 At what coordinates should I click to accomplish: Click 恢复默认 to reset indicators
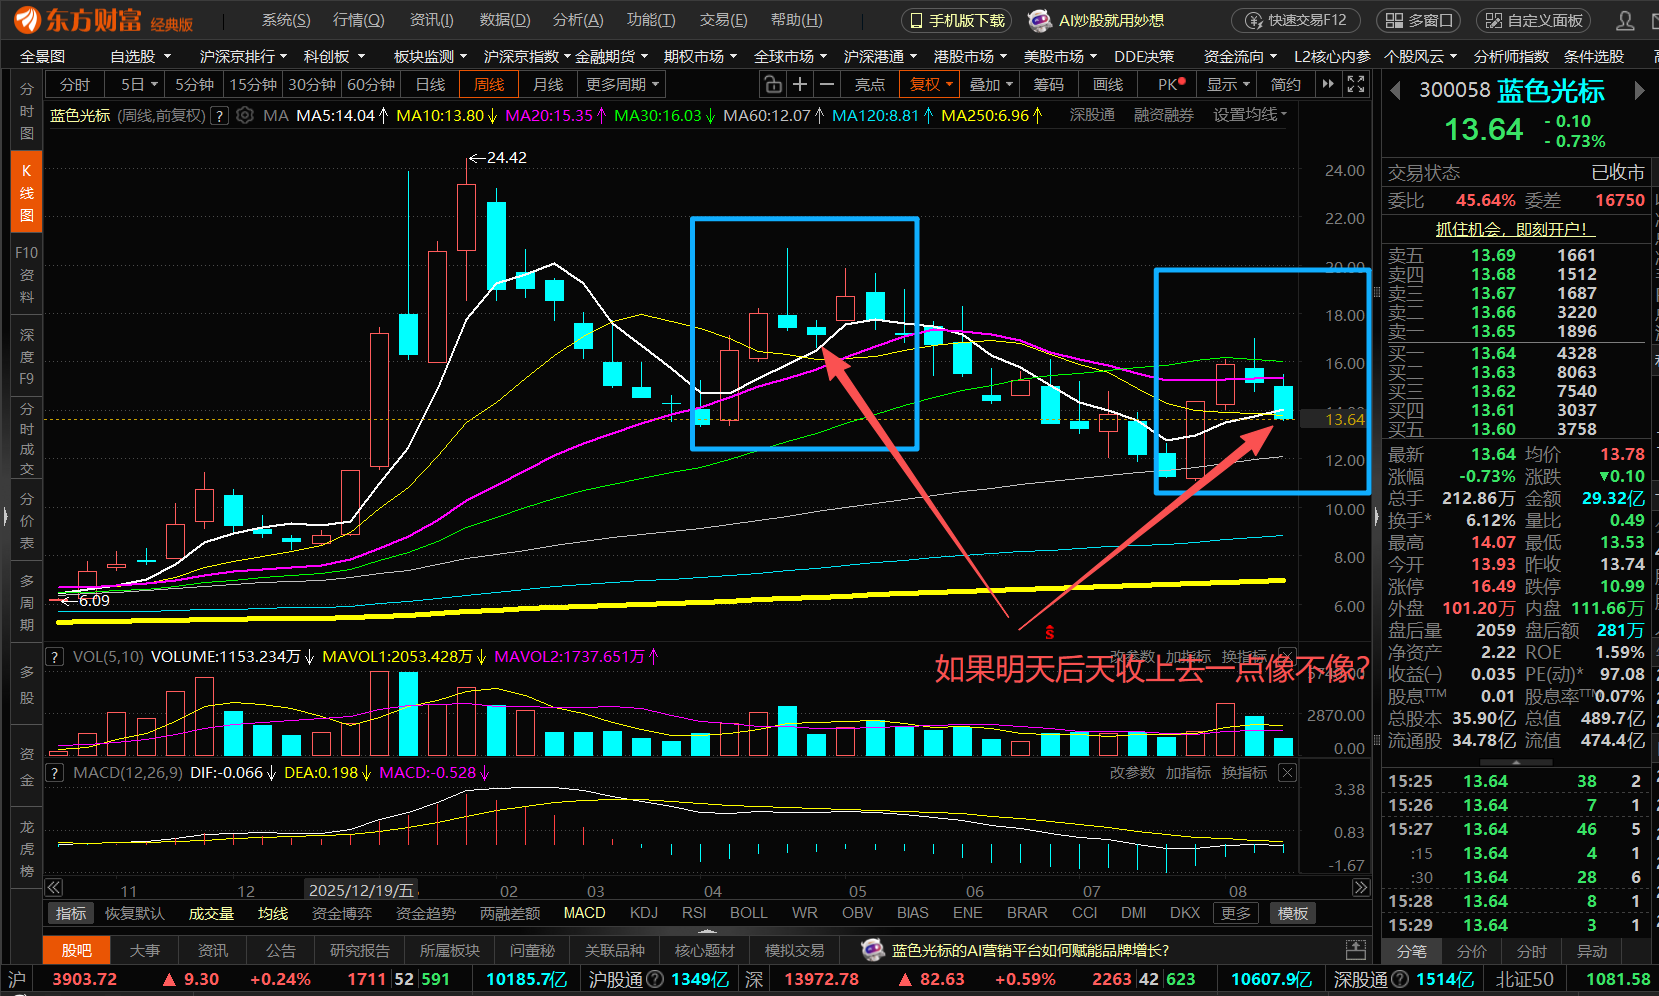(134, 913)
